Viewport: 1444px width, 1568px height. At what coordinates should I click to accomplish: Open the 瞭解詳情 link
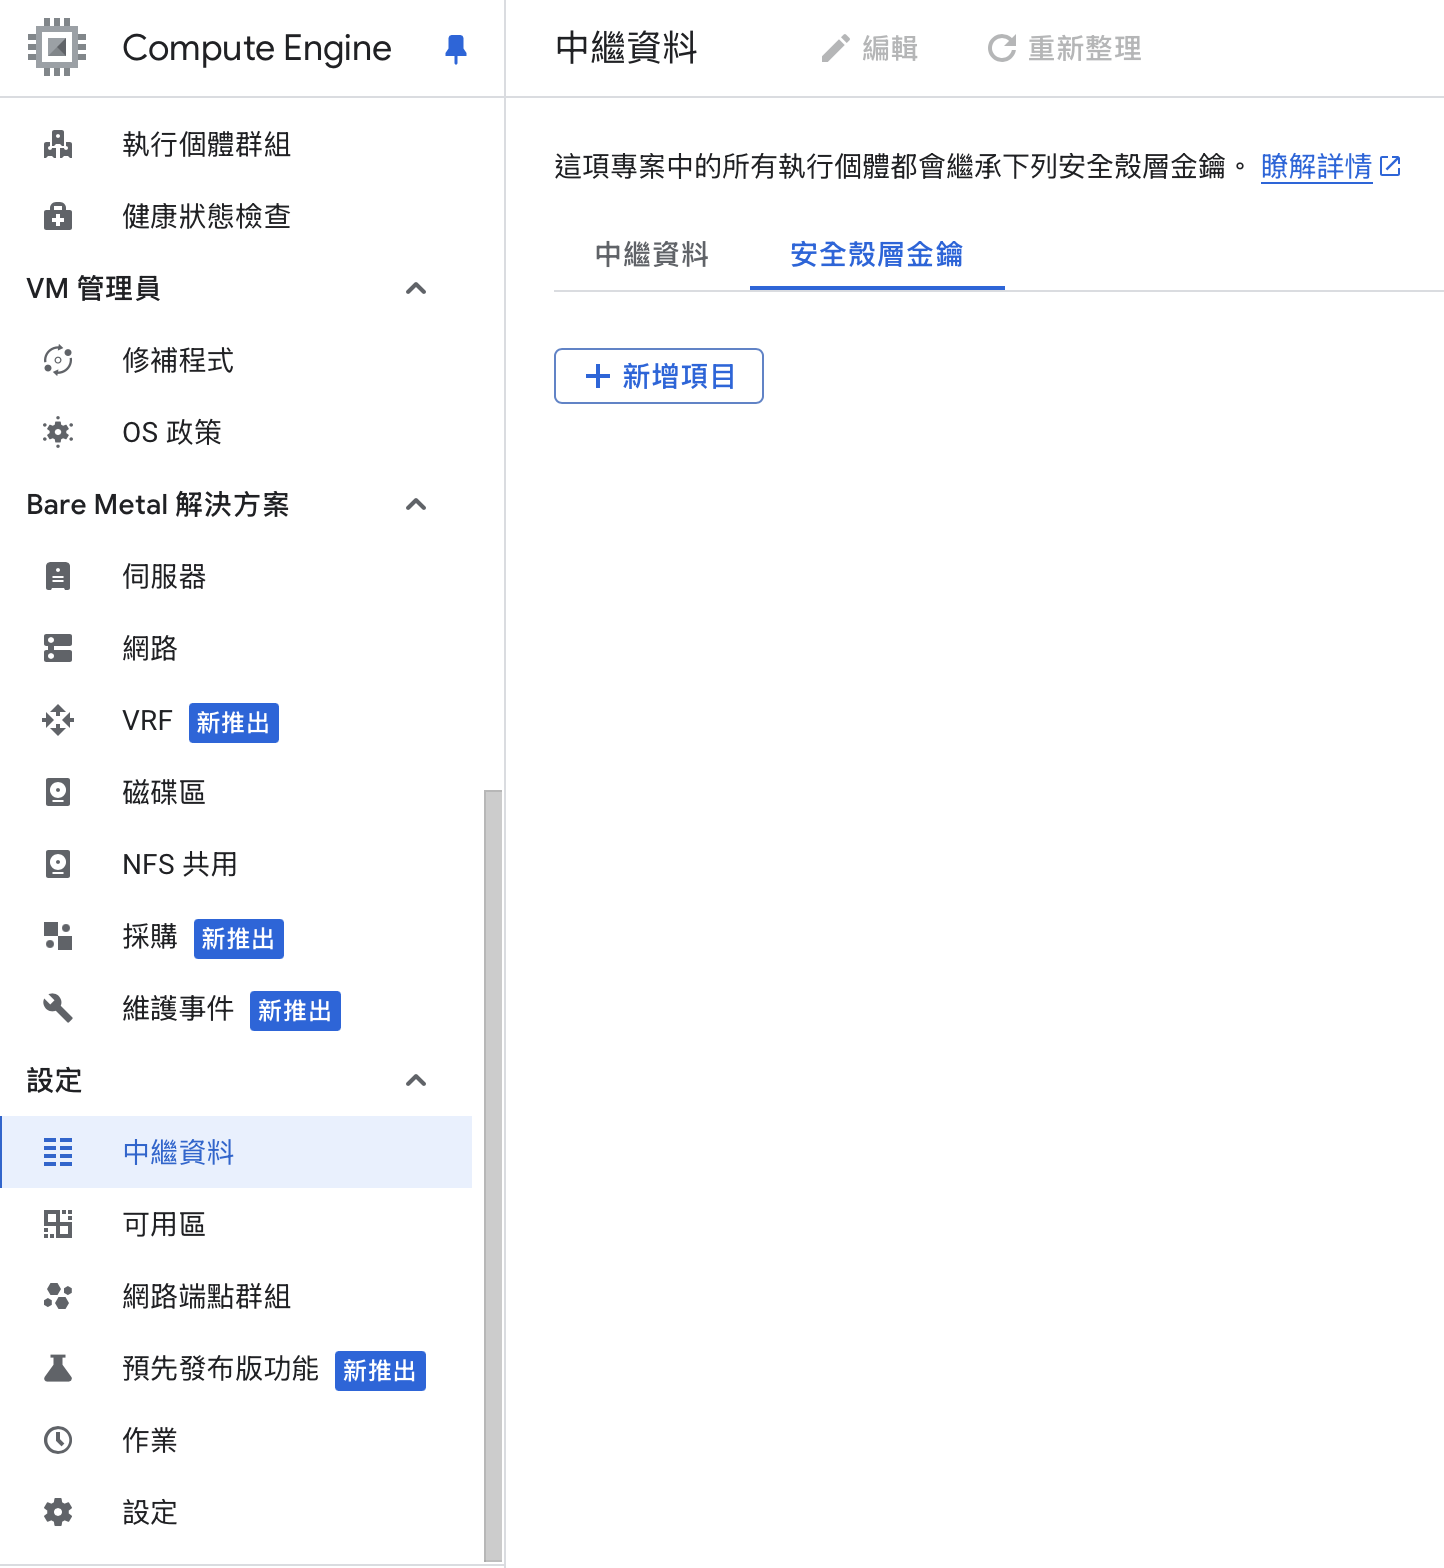[x=1316, y=166]
